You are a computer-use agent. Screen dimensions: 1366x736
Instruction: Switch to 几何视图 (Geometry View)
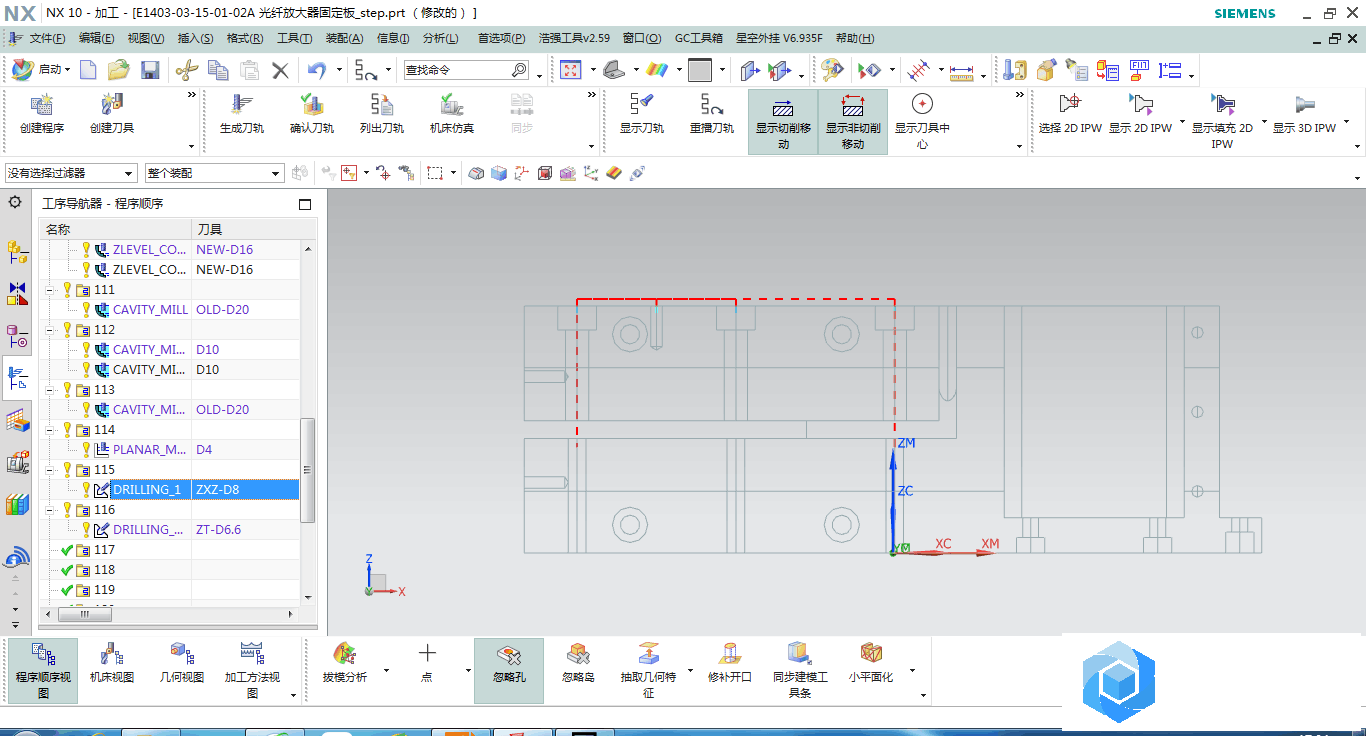tap(182, 663)
